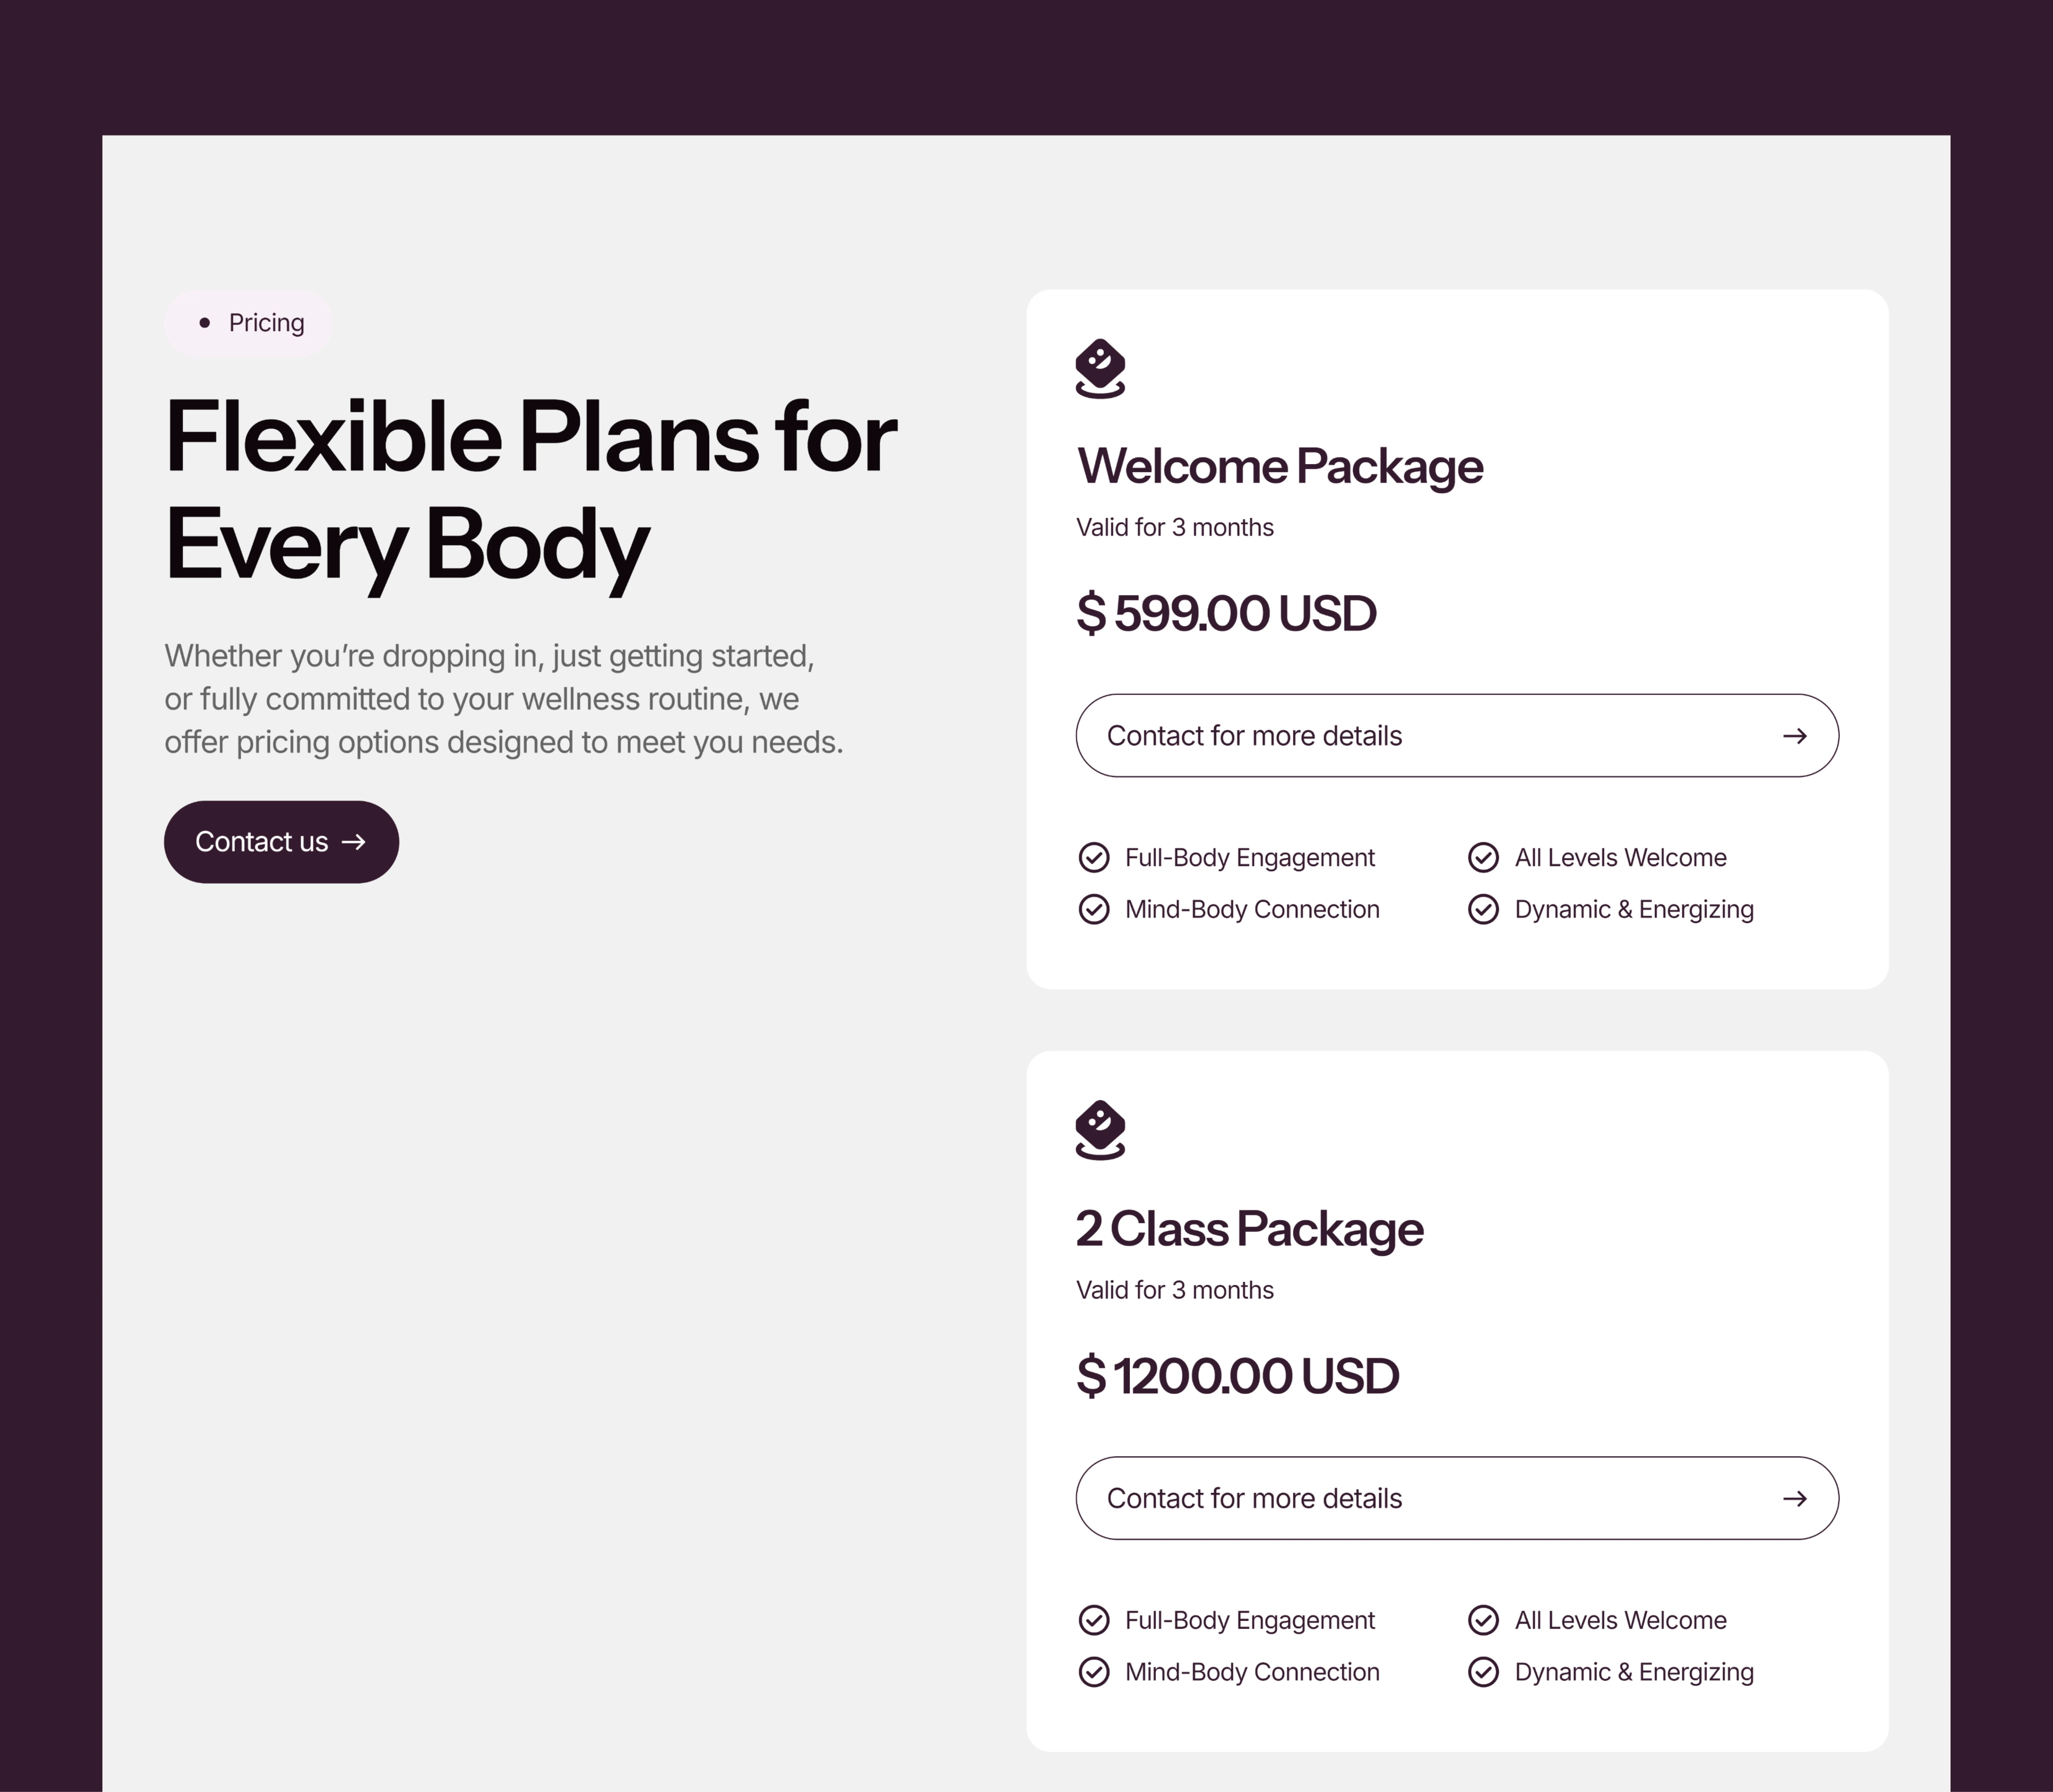This screenshot has height=1792, width=2053.
Task: Click 2 Class Package Dynamic & Energizing check icon
Action: (1483, 1672)
